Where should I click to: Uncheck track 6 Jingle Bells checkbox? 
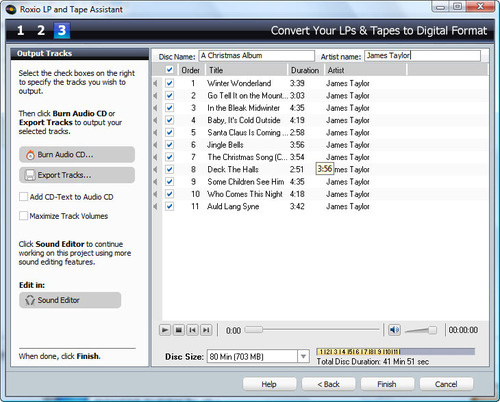(x=169, y=145)
